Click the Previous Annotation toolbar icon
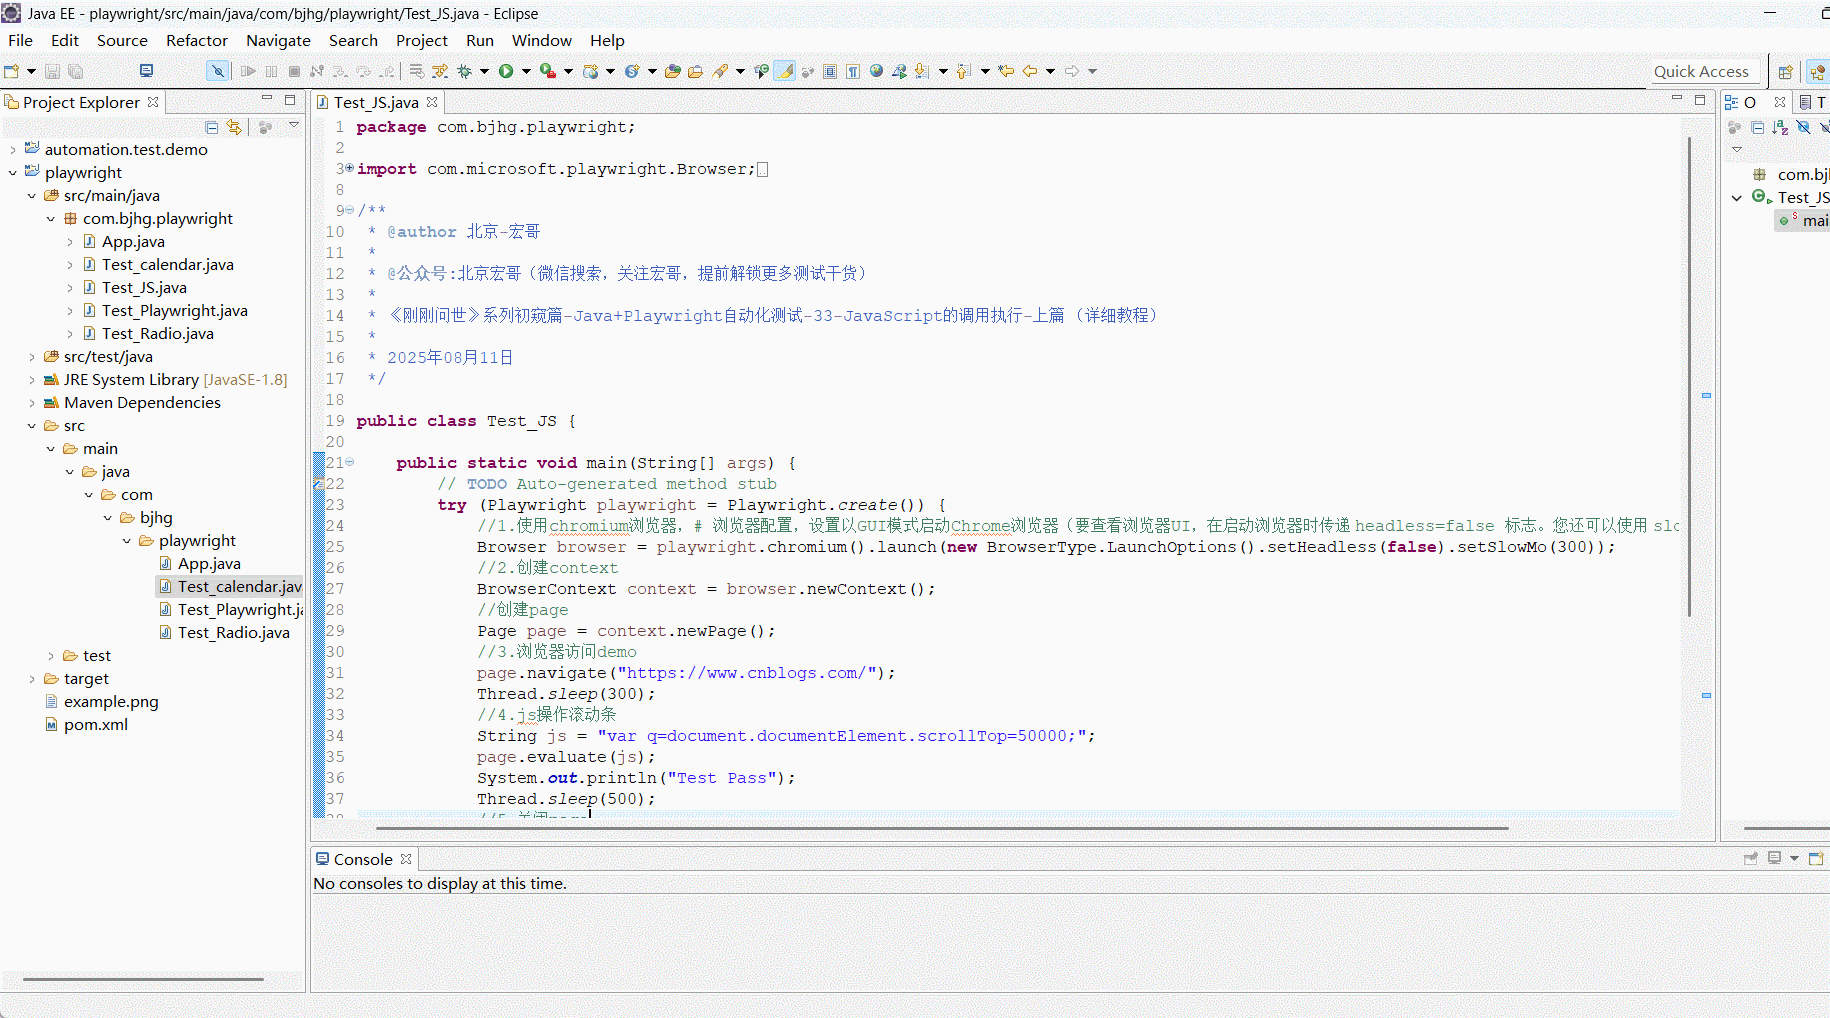 [963, 71]
